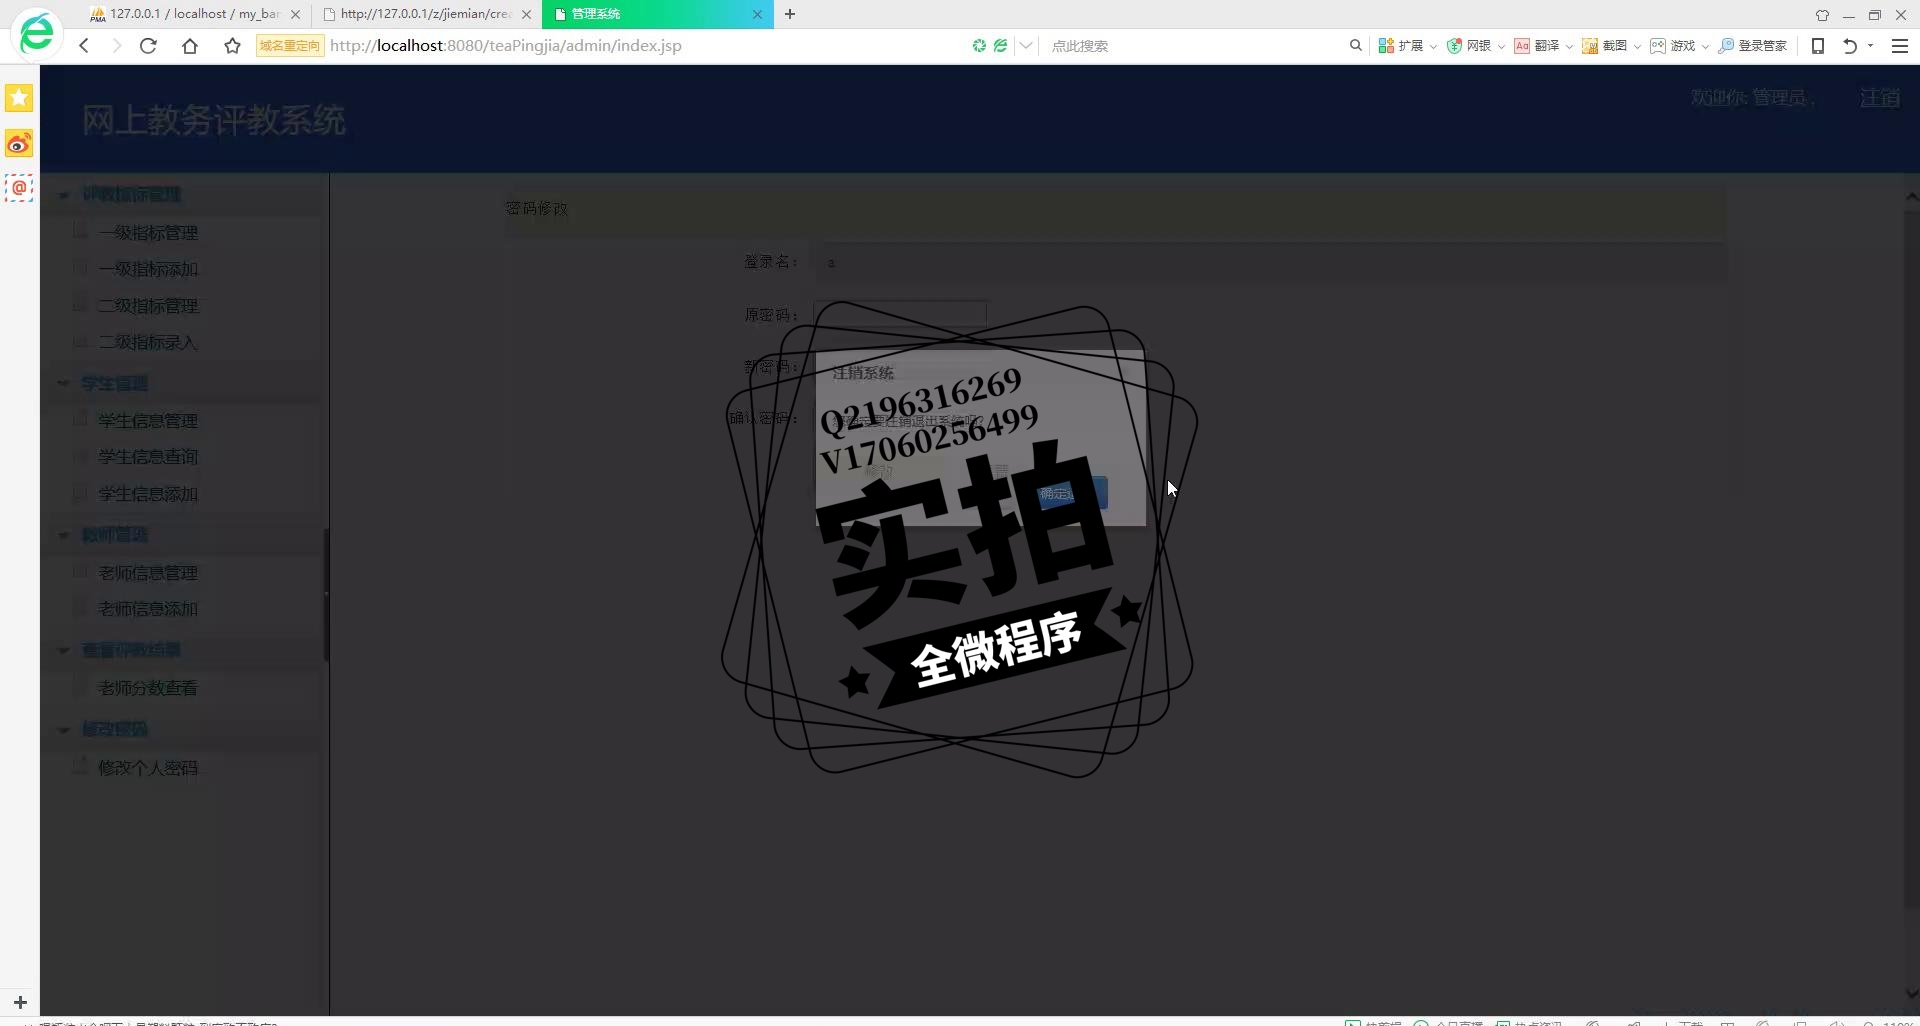Expand the 截图 dropdown arrow
This screenshot has width=1920, height=1026.
[1637, 47]
